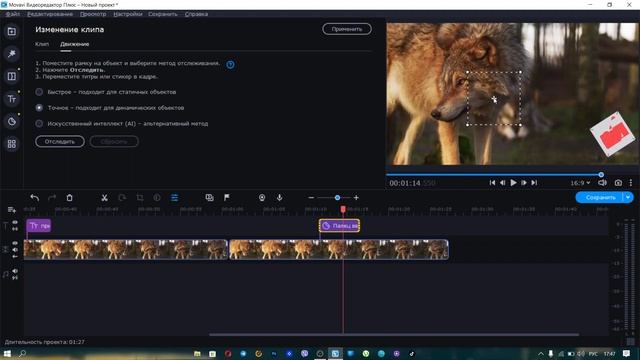The image size is (640, 360).
Task: Take a snapshot with camera icon
Action: click(x=618, y=183)
